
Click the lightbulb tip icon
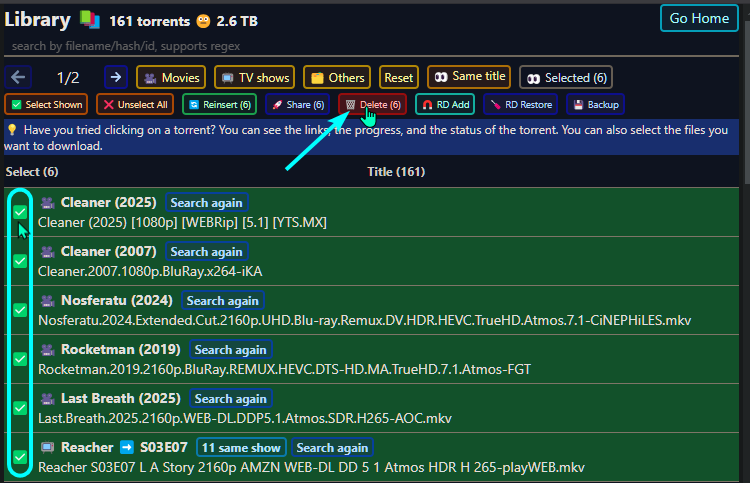12,130
